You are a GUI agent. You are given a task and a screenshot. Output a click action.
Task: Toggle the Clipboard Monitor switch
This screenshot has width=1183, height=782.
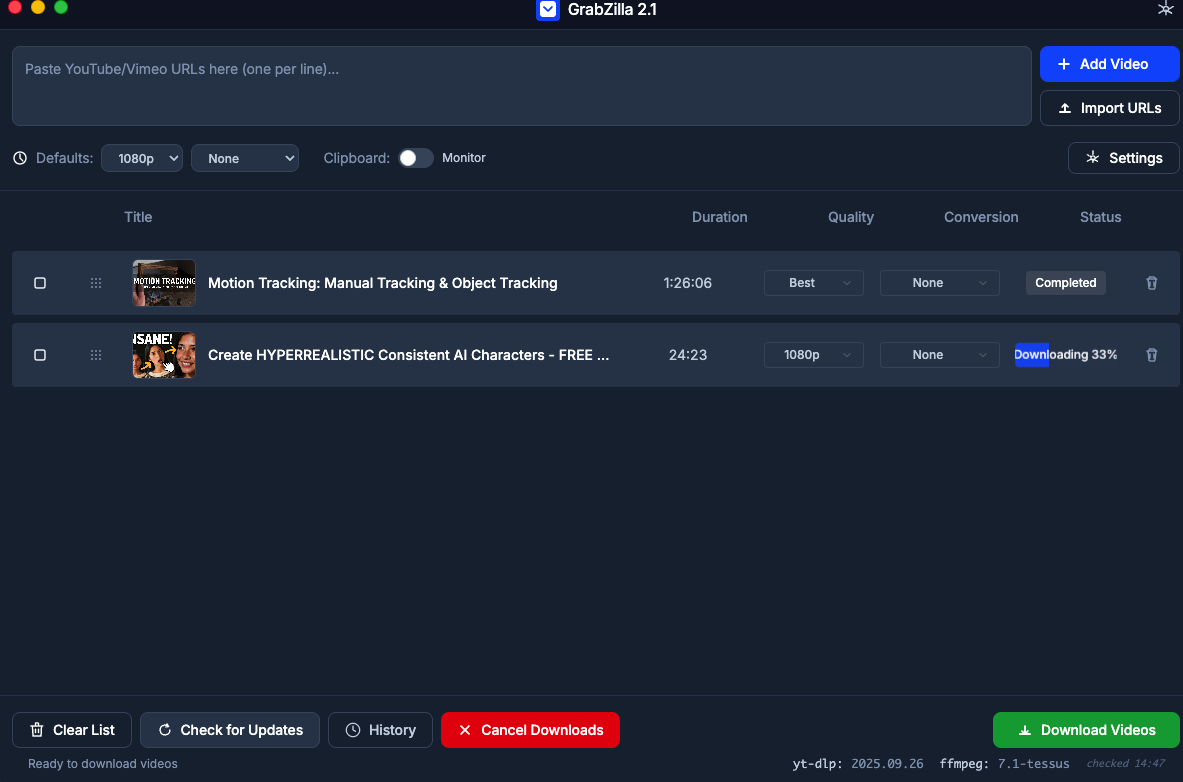pyautogui.click(x=416, y=158)
